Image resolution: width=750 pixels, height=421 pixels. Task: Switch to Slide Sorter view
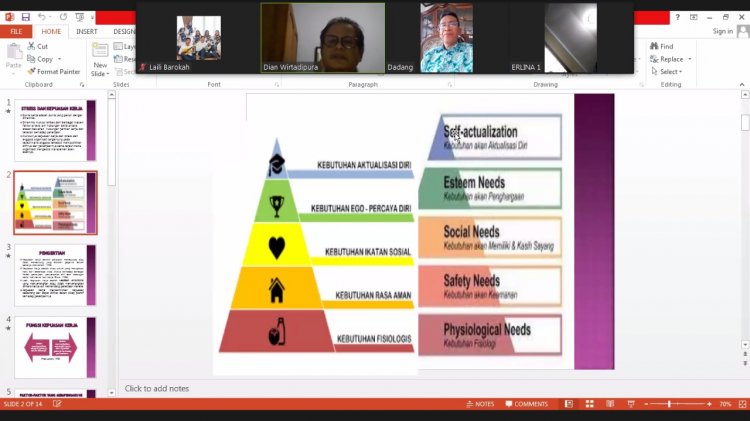click(x=591, y=404)
